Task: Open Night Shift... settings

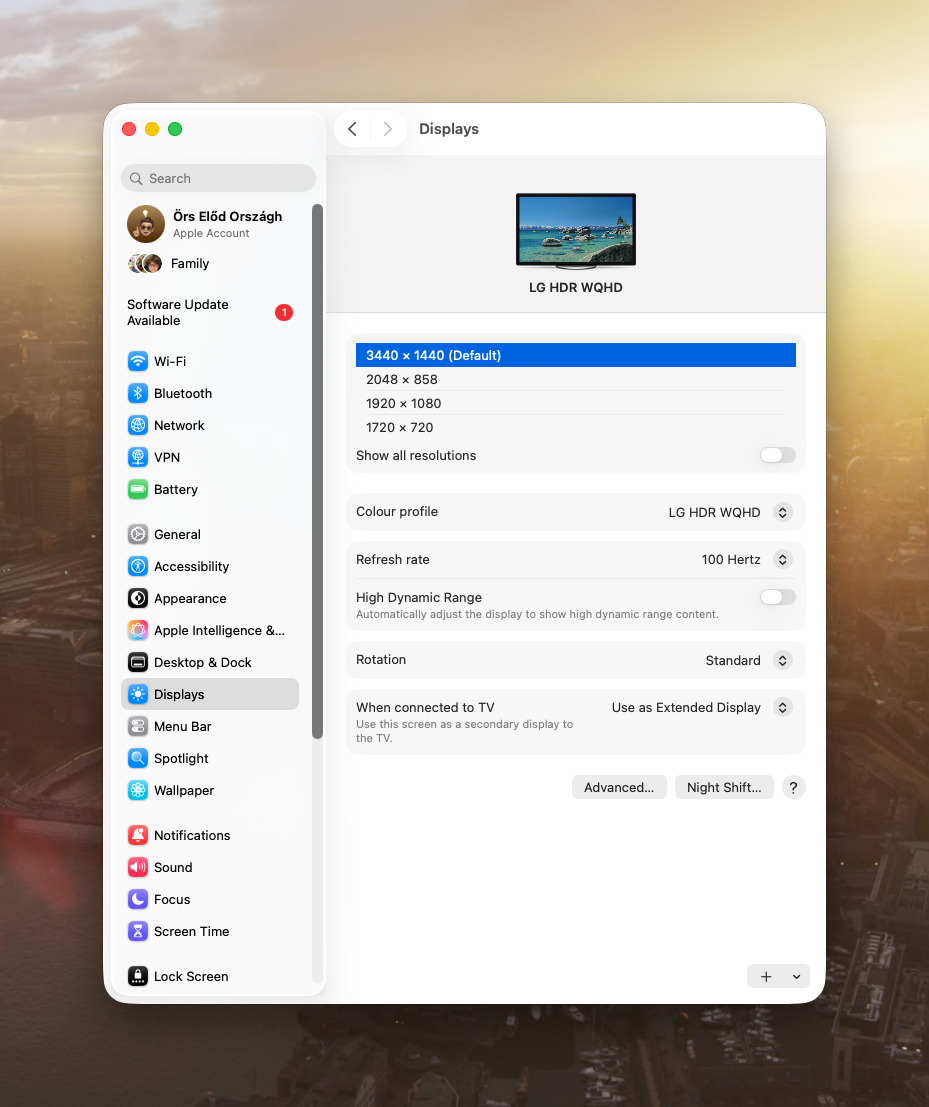Action: [724, 787]
